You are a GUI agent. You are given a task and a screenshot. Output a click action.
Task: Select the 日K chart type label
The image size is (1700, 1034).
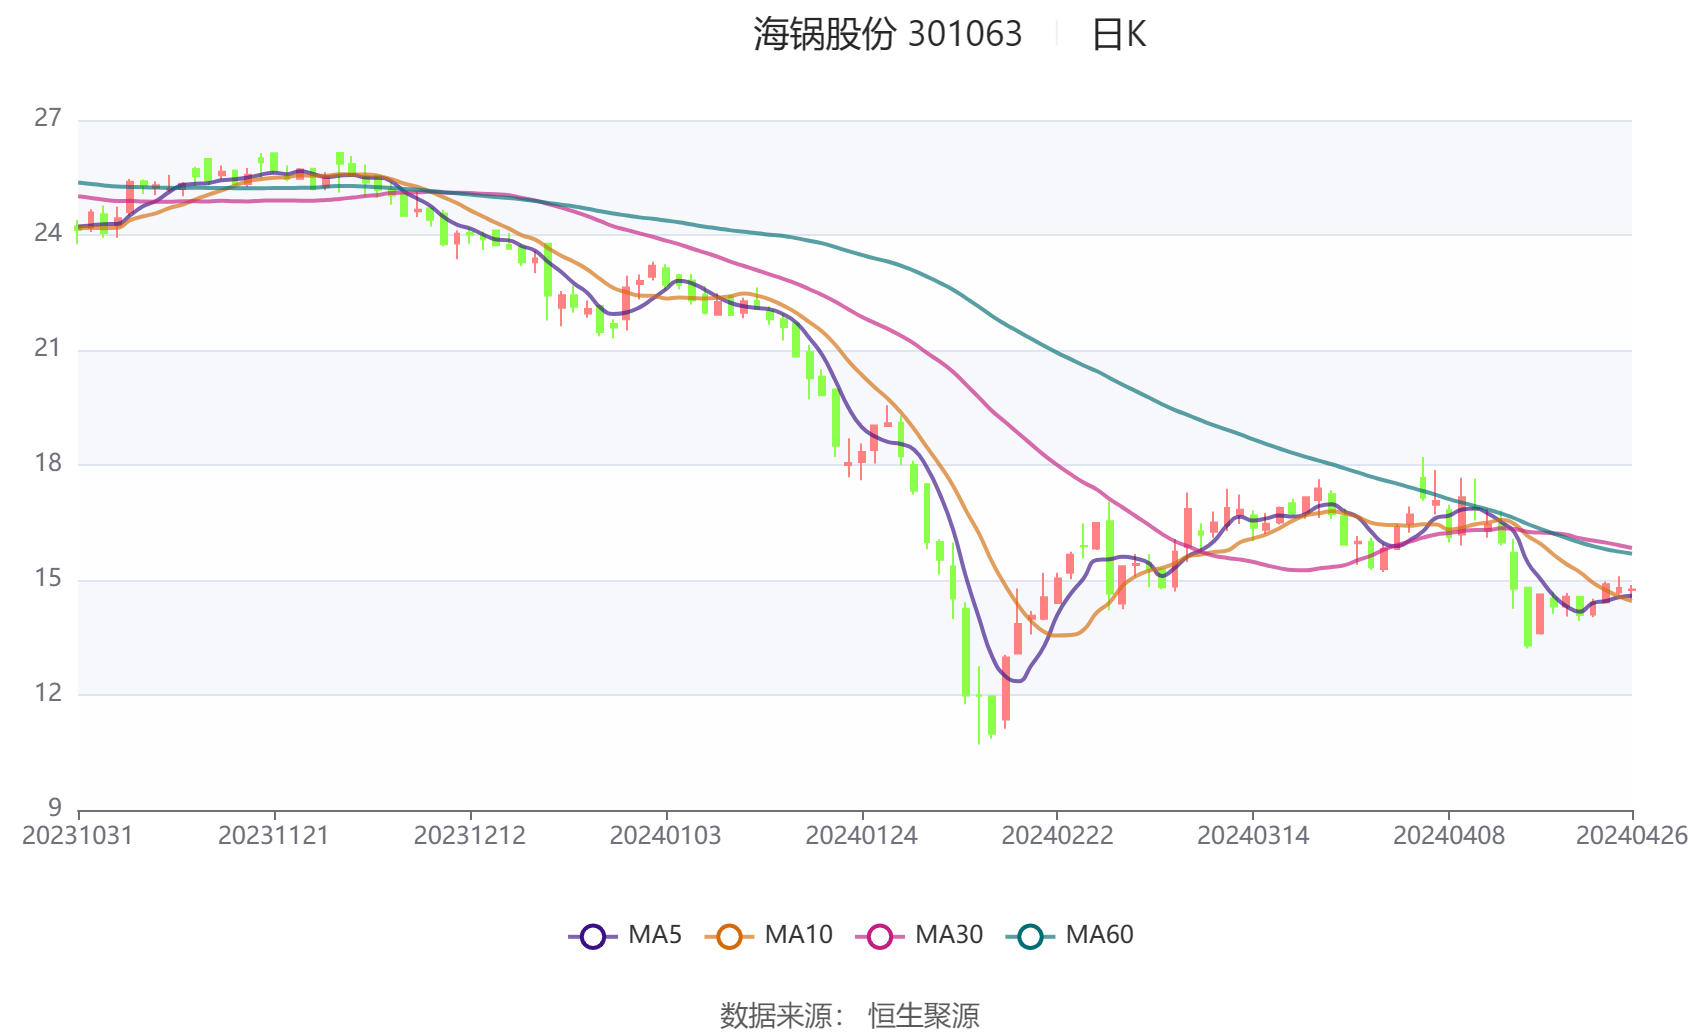coord(1119,35)
